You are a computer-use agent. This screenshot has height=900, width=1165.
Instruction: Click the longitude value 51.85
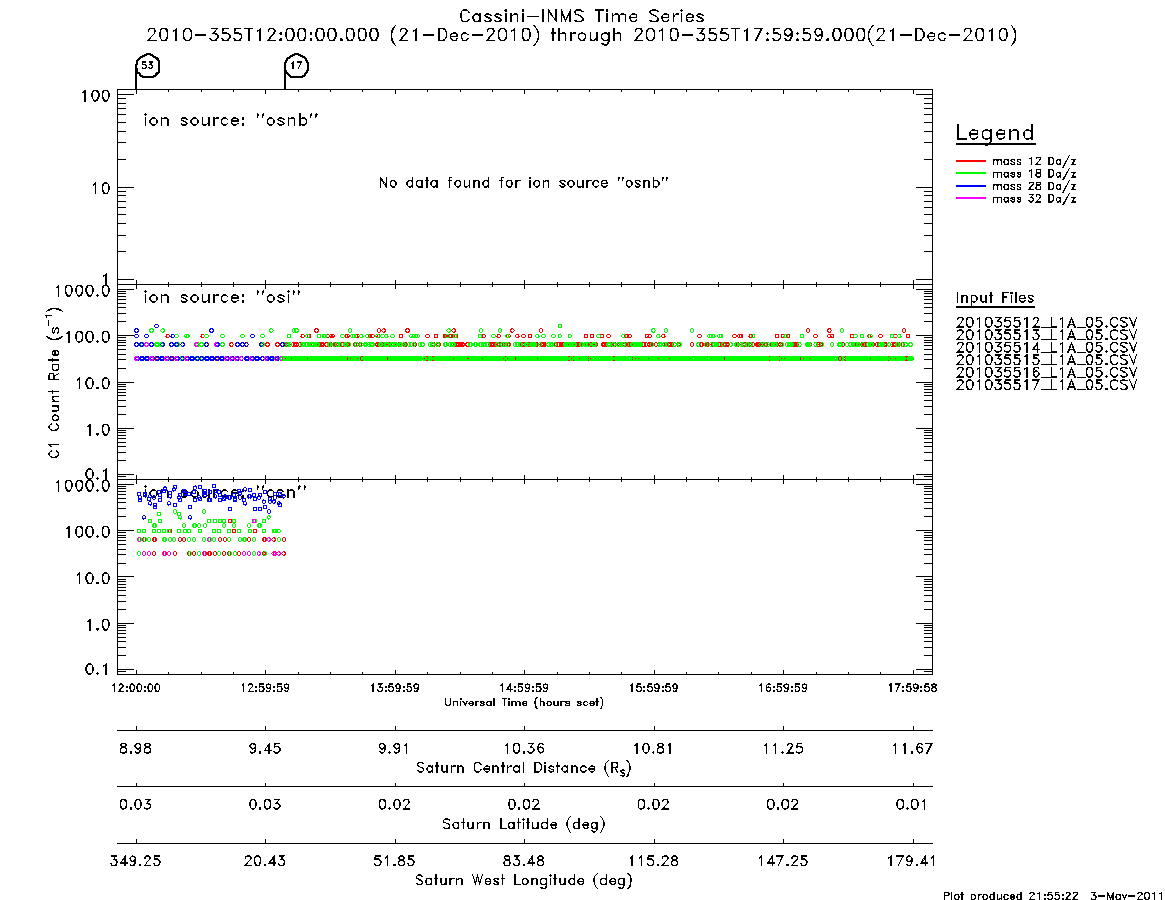[x=395, y=861]
